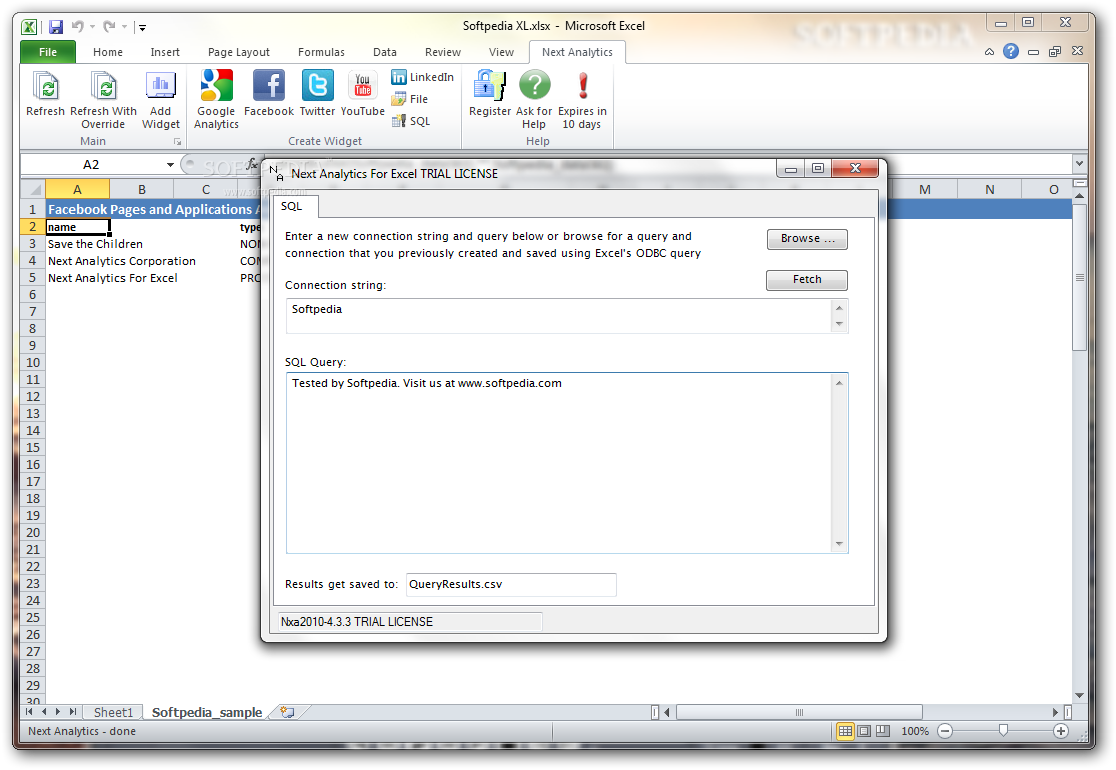
Task: Open the Insert ribbon tab
Action: (165, 52)
